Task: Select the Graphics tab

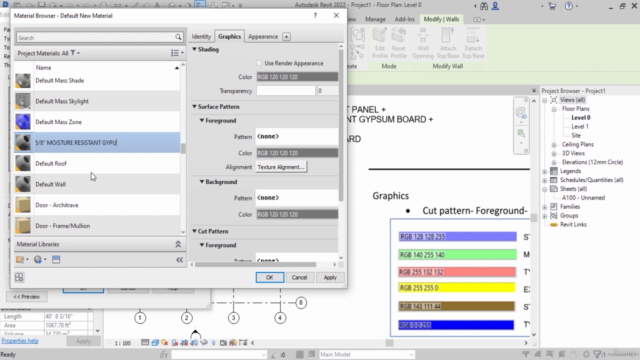Action: pos(229,36)
